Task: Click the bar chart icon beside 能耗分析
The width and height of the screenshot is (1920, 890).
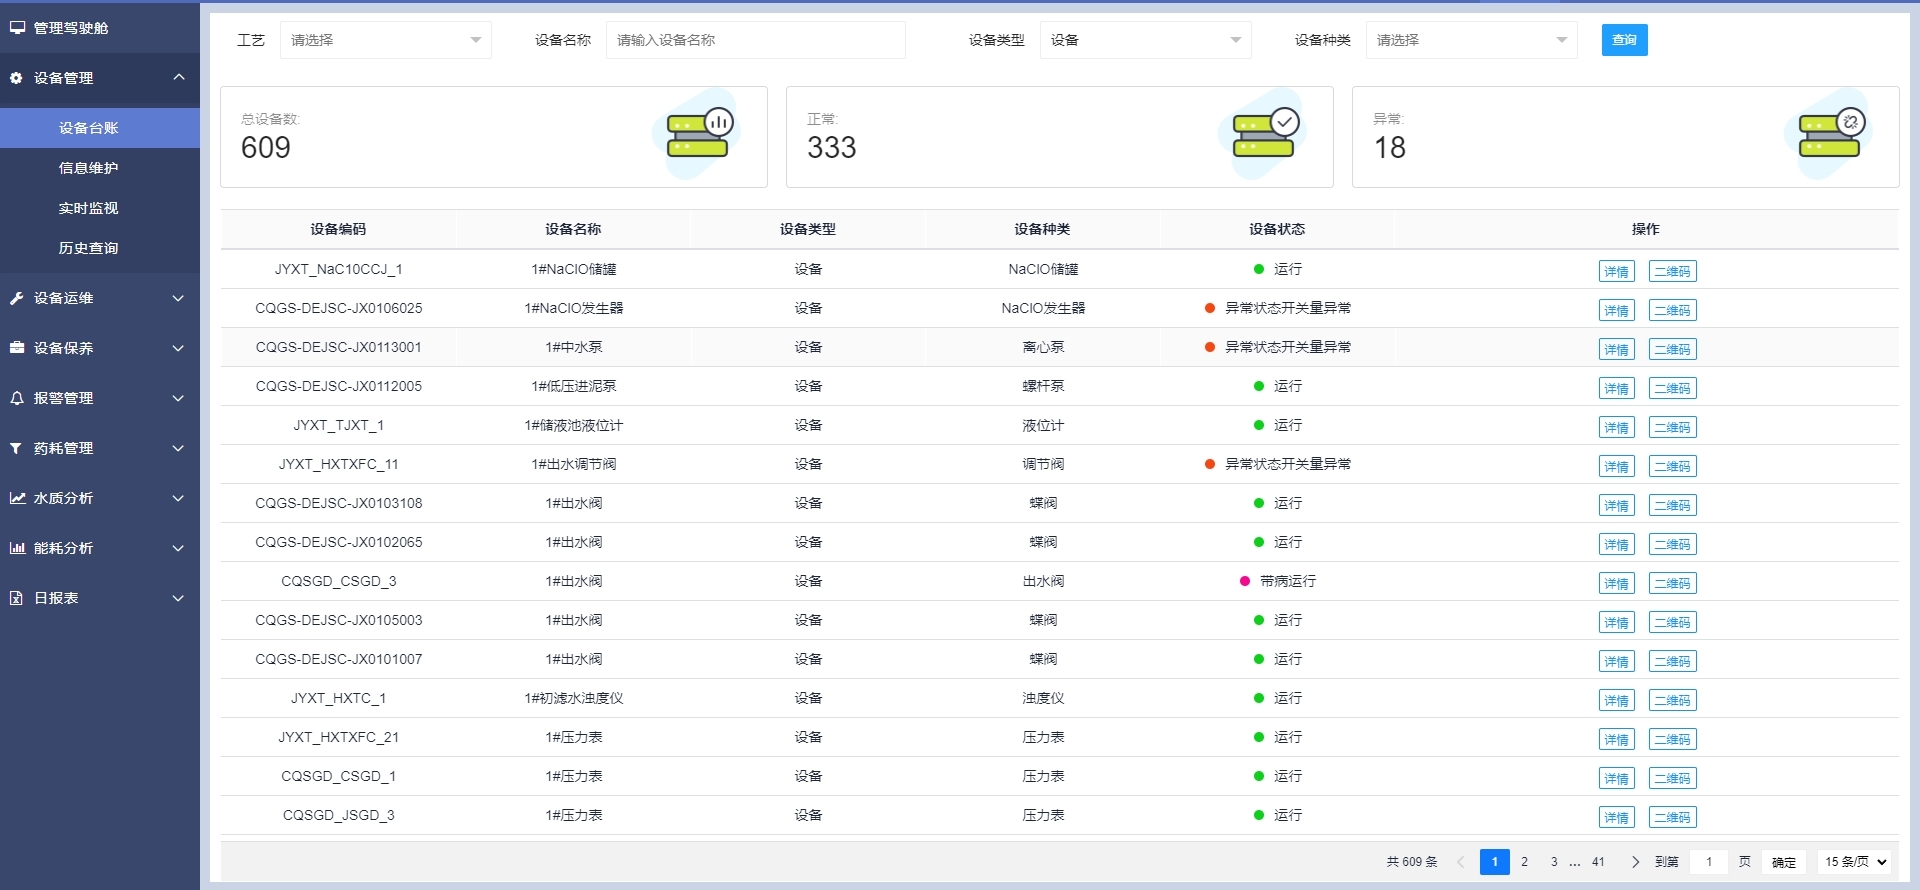Action: (17, 548)
